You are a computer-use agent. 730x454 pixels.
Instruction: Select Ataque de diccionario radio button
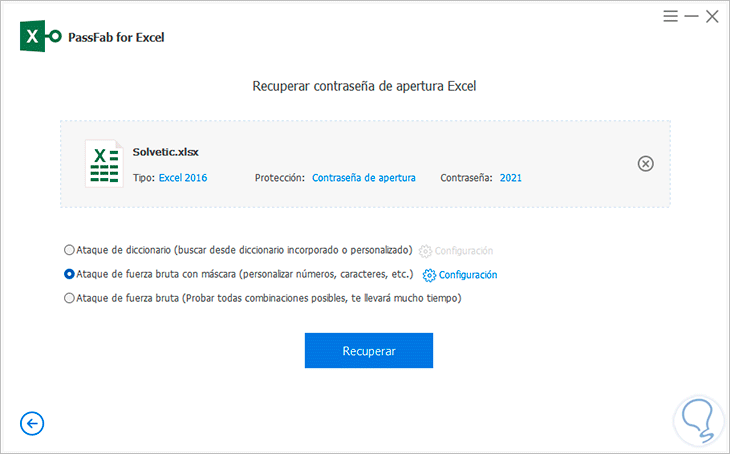(x=69, y=250)
